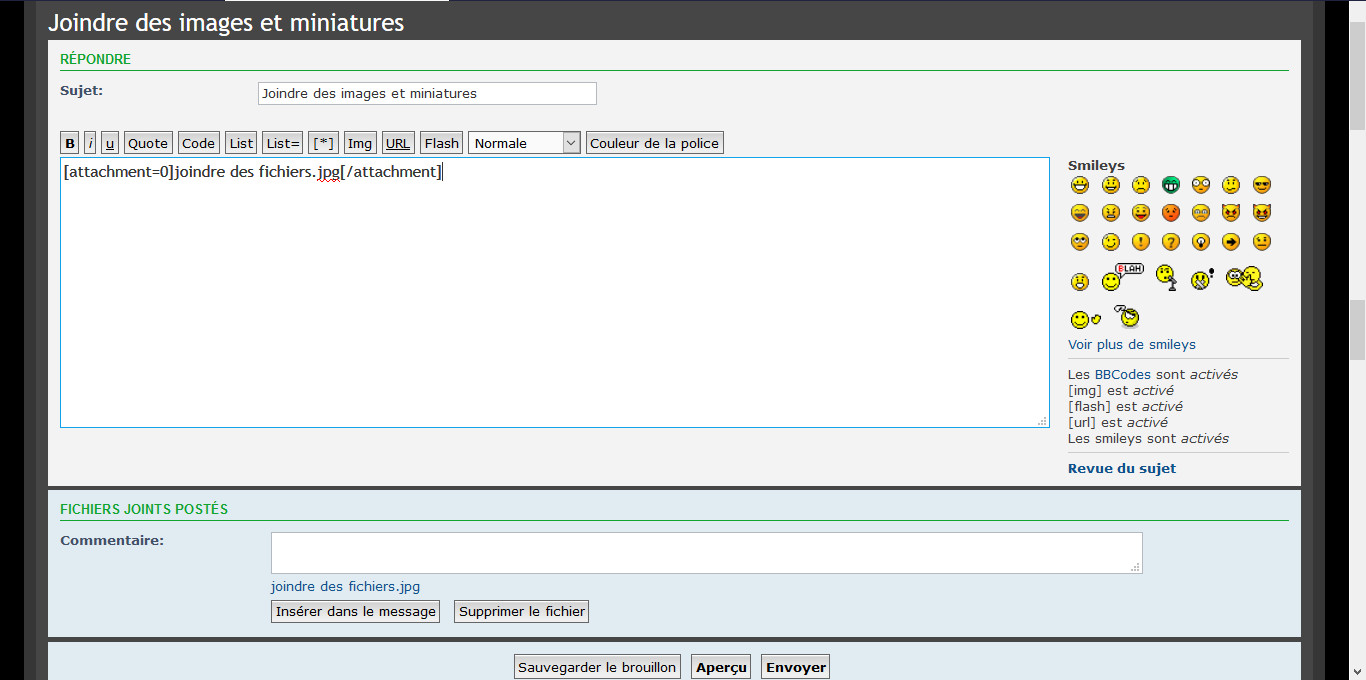
Task: Apply underline with the u button
Action: coord(110,143)
